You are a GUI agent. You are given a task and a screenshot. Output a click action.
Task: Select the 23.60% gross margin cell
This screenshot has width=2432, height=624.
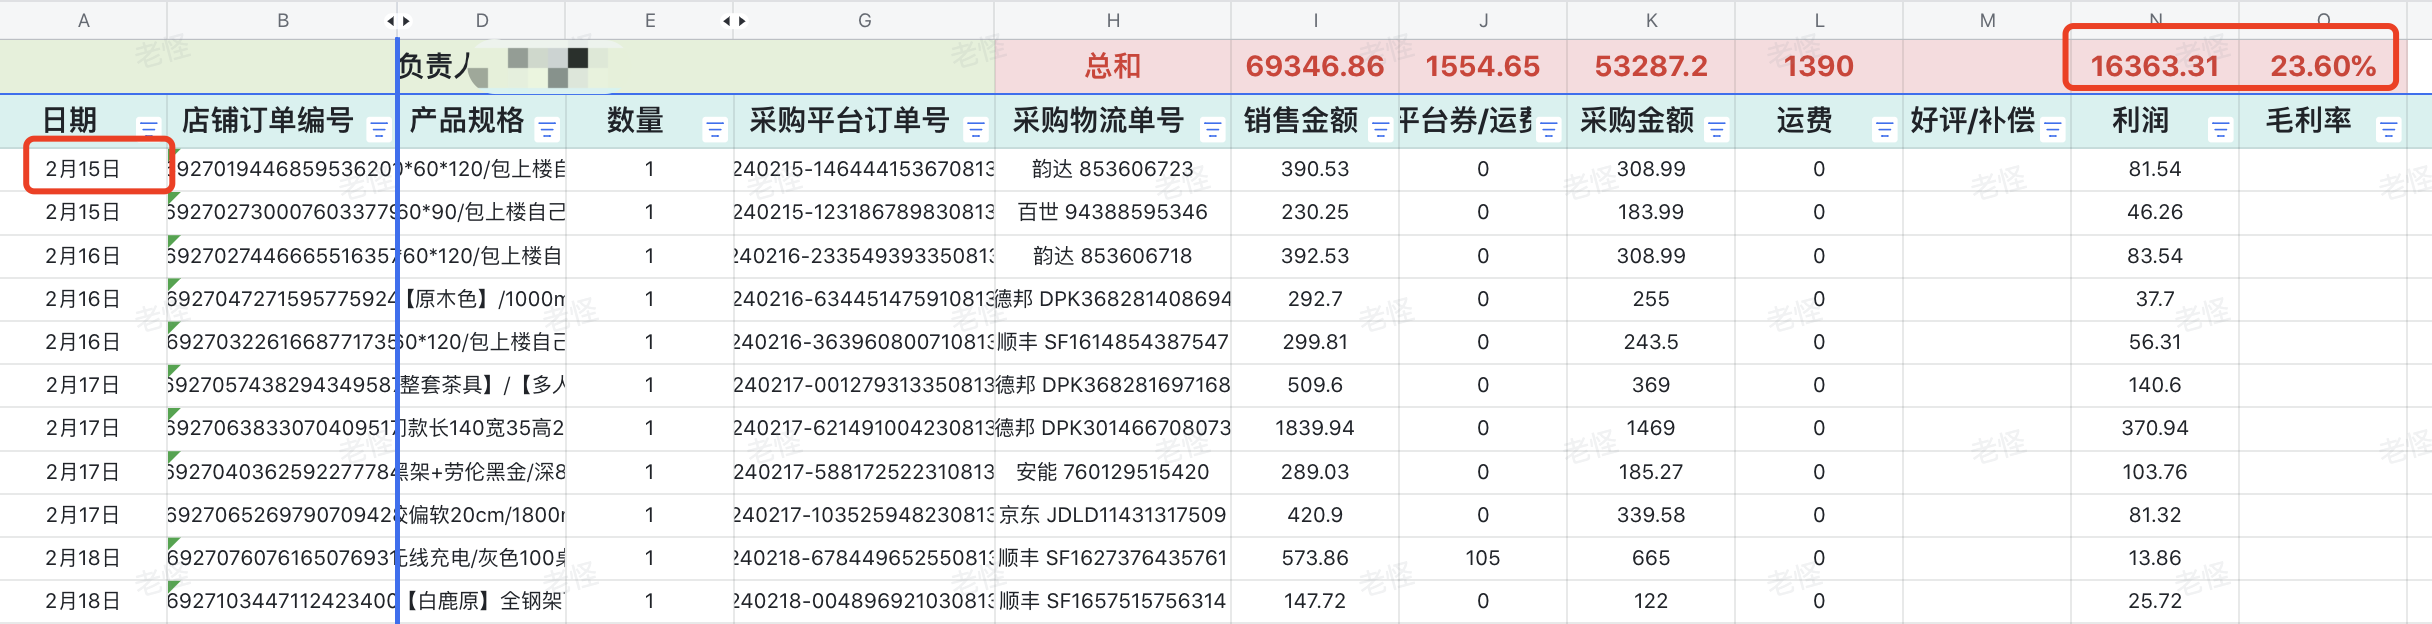click(2322, 66)
